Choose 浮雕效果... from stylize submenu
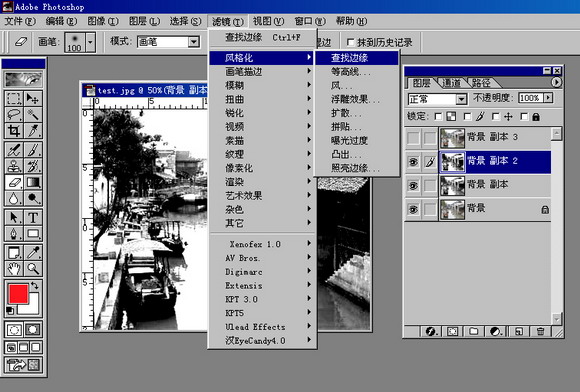580x392 pixels. (357, 99)
